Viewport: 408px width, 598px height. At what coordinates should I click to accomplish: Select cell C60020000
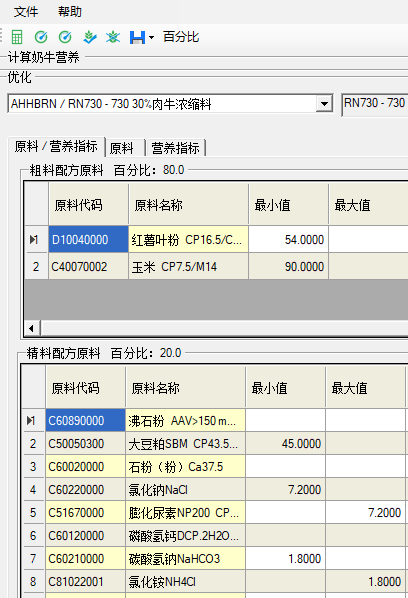[85, 466]
